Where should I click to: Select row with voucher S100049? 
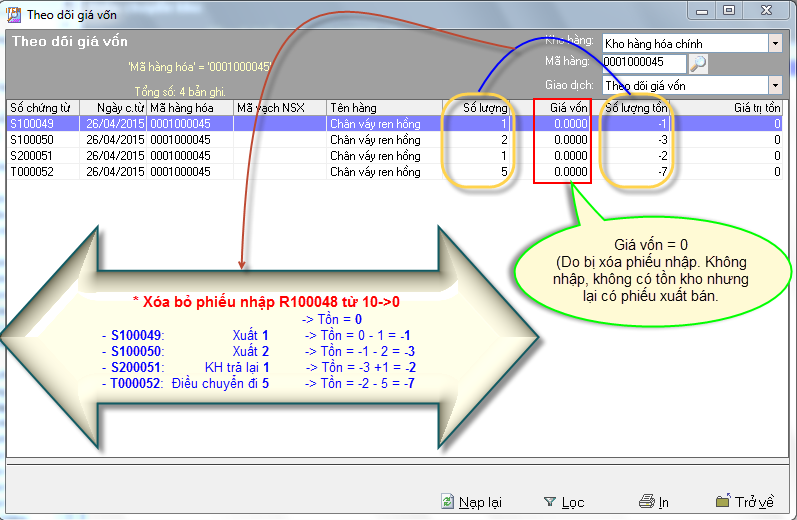pyautogui.click(x=40, y=124)
